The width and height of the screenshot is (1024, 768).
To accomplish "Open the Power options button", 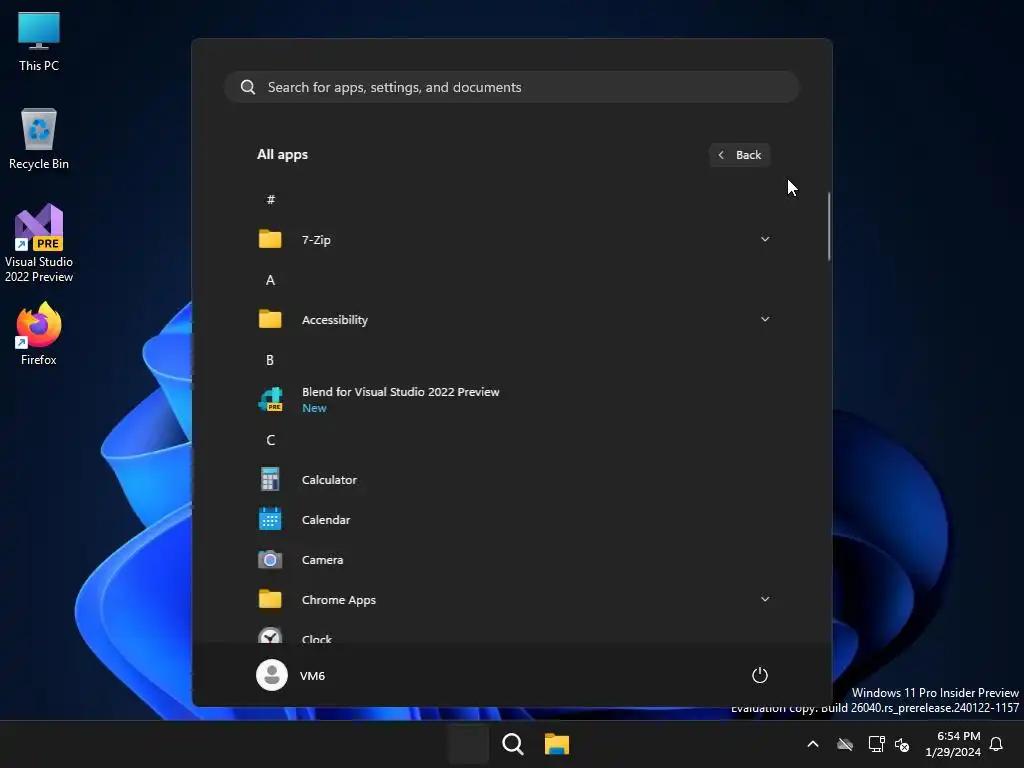I will click(760, 675).
